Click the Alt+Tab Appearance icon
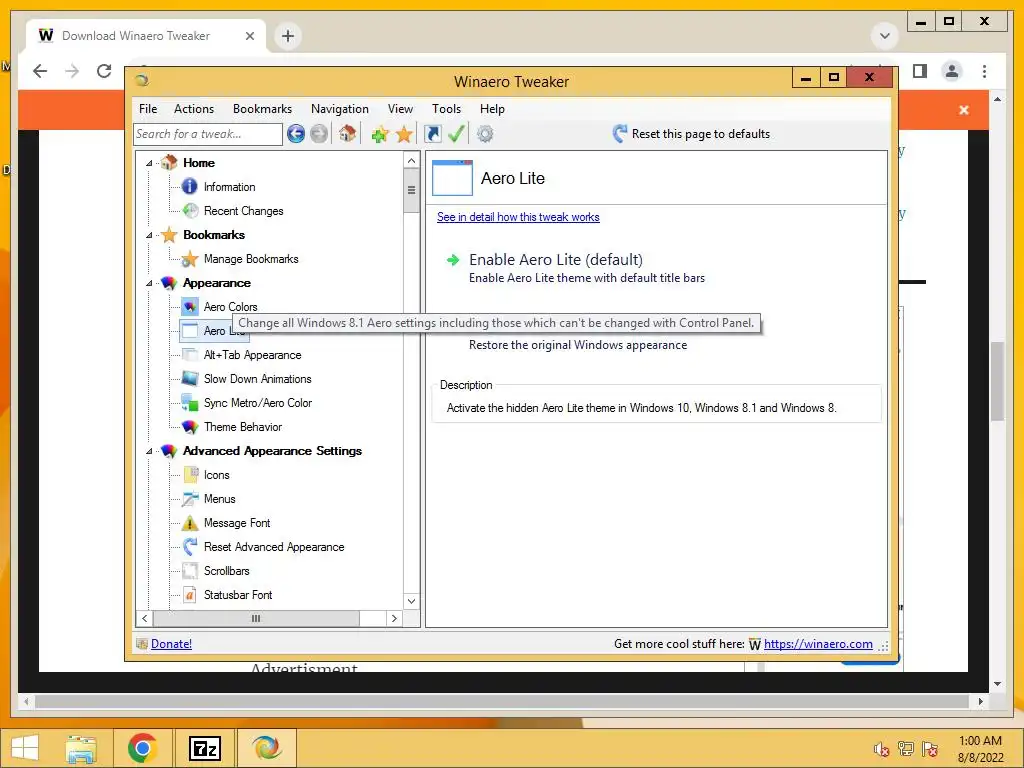The image size is (1024, 768). 190,355
